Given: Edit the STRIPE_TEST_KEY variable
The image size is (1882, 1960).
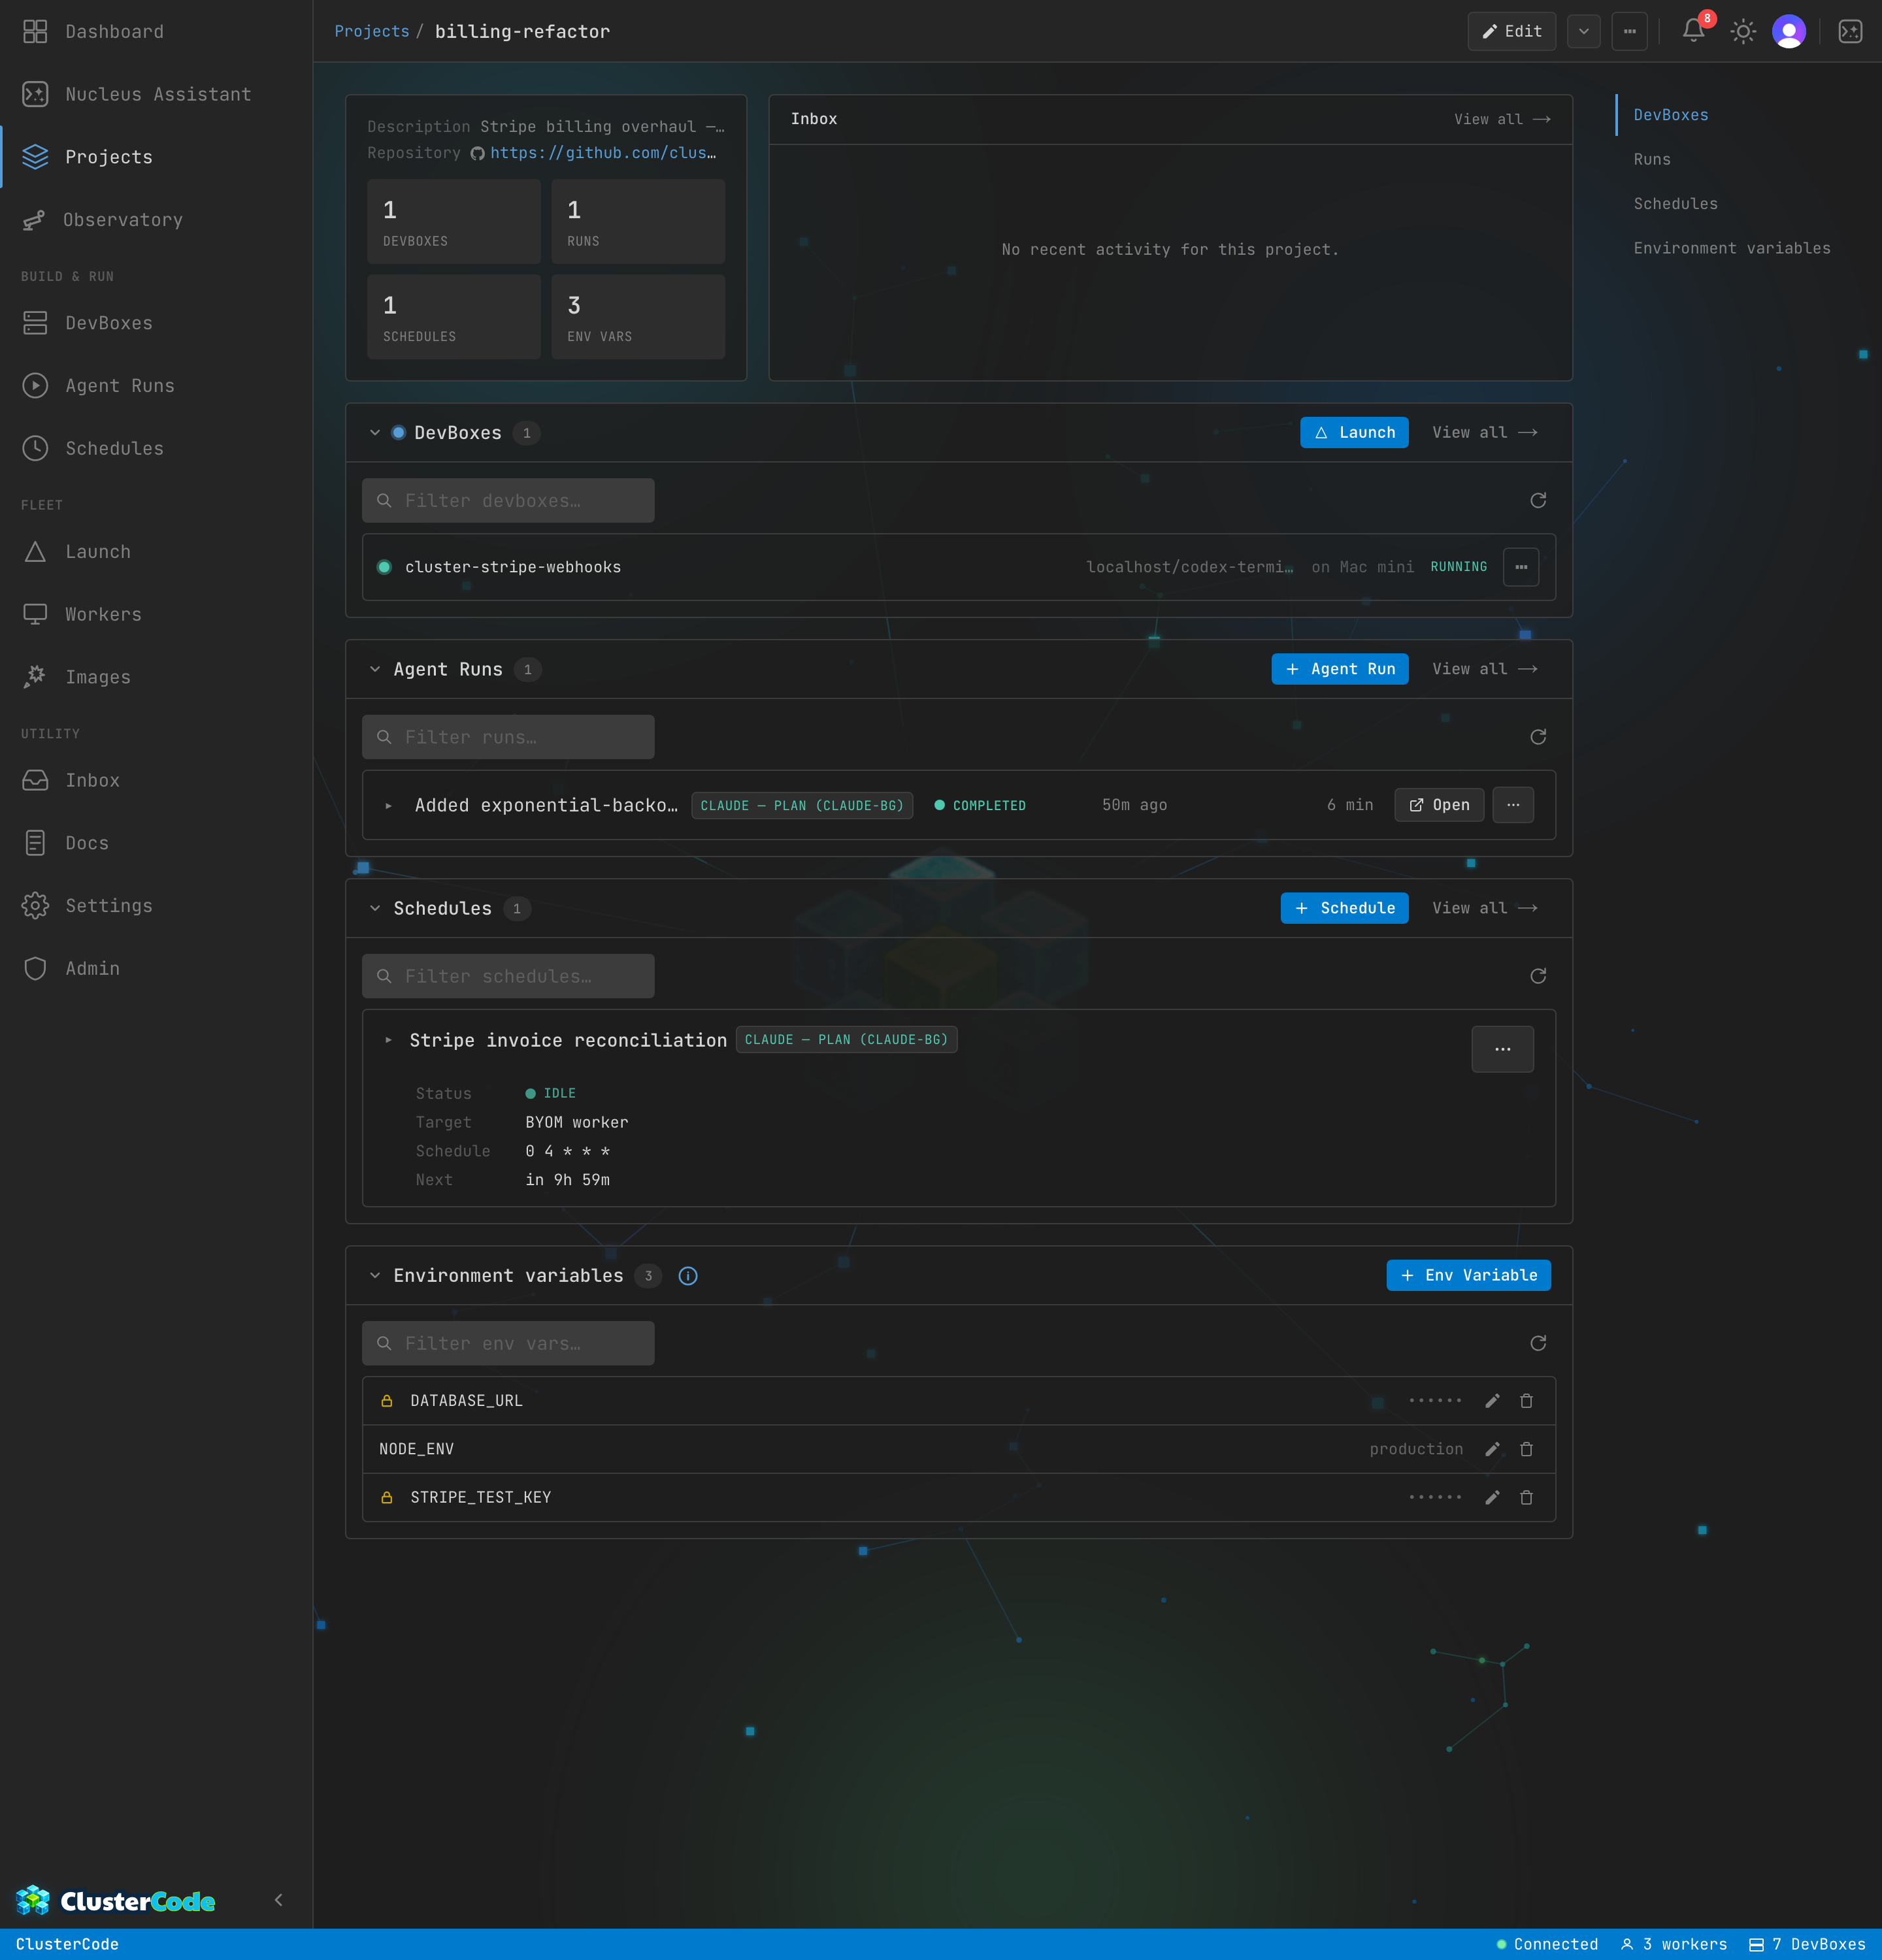Looking at the screenshot, I should [1492, 1497].
